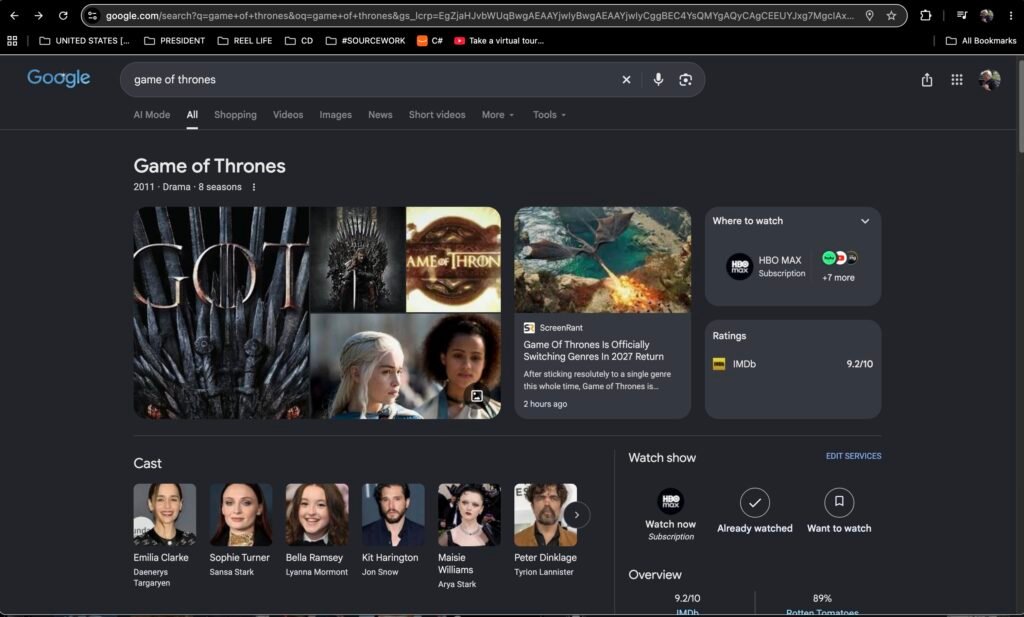Click the Google logo

coord(59,78)
